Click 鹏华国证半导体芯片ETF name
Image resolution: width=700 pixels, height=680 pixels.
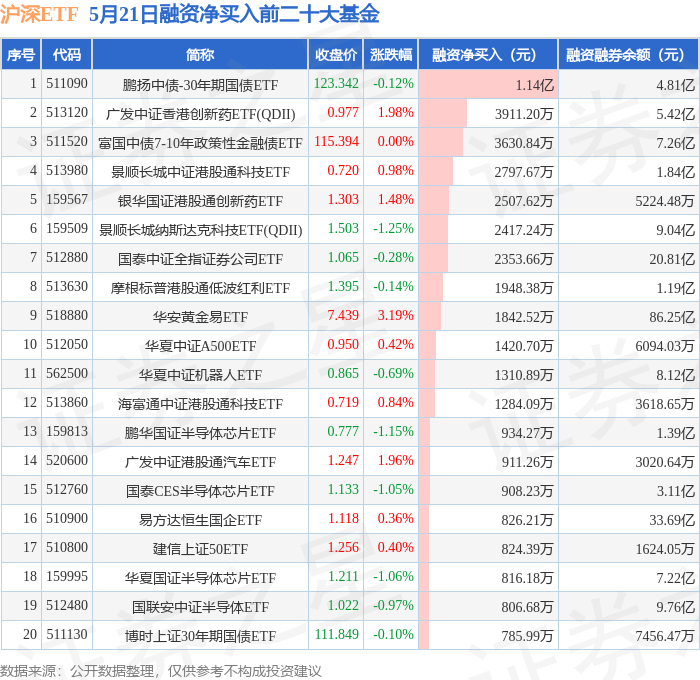pos(200,433)
